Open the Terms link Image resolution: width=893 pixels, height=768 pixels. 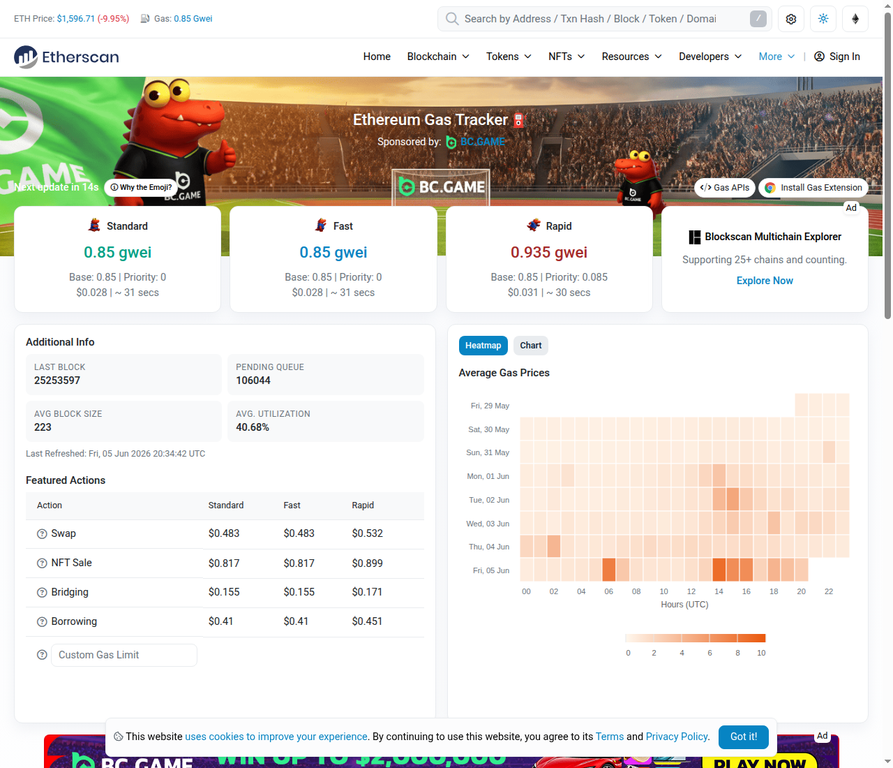pyautogui.click(x=609, y=737)
